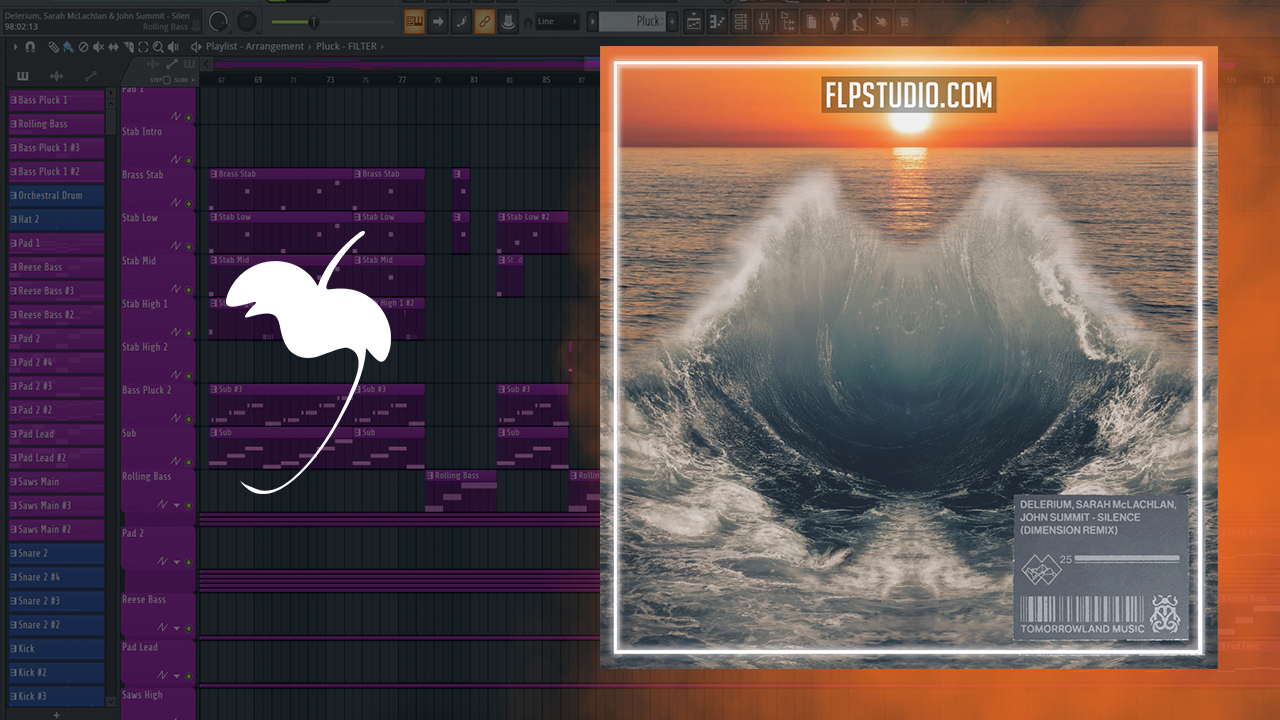Click the Pluck - FILTER breadcrumb
Image resolution: width=1280 pixels, height=720 pixels.
[347, 47]
